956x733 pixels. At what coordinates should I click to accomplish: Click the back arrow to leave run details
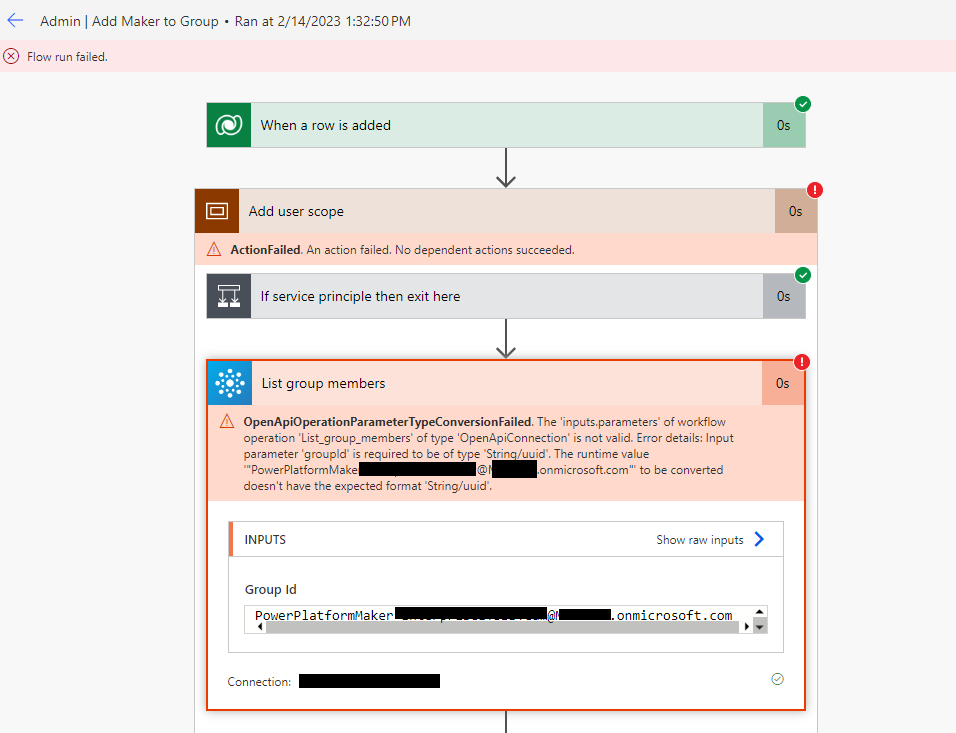[15, 20]
